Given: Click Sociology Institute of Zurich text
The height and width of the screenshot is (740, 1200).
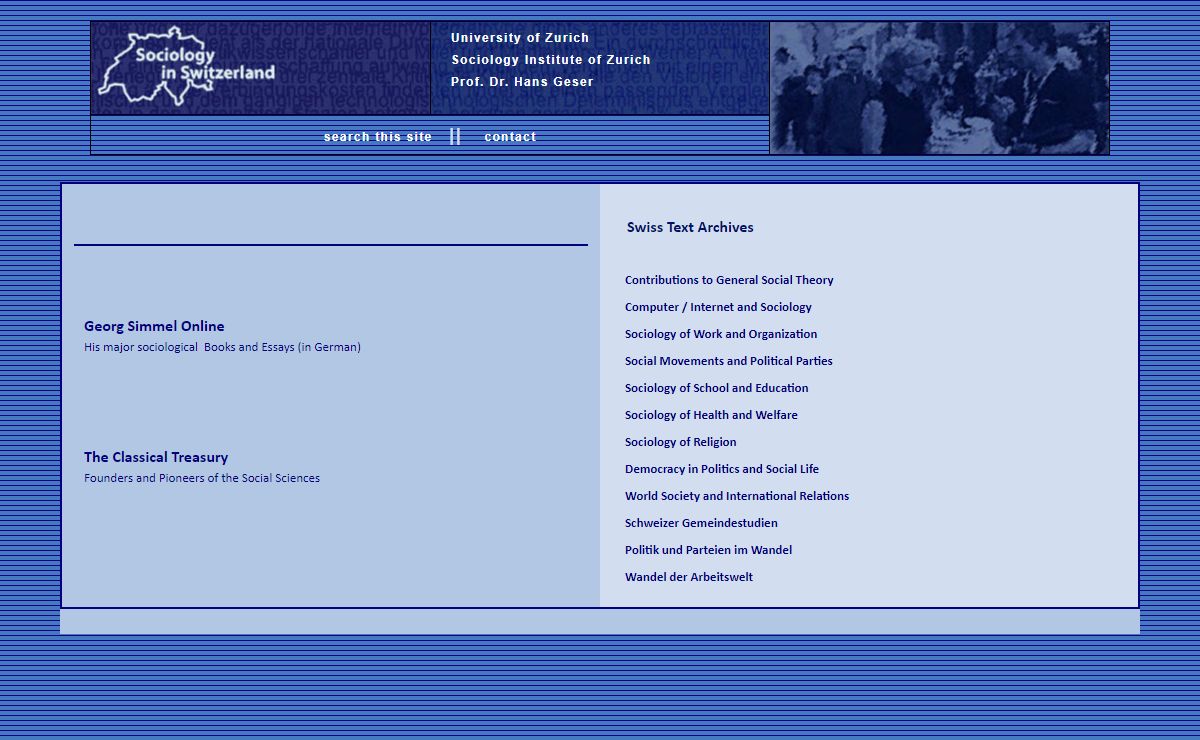Looking at the screenshot, I should pyautogui.click(x=551, y=60).
